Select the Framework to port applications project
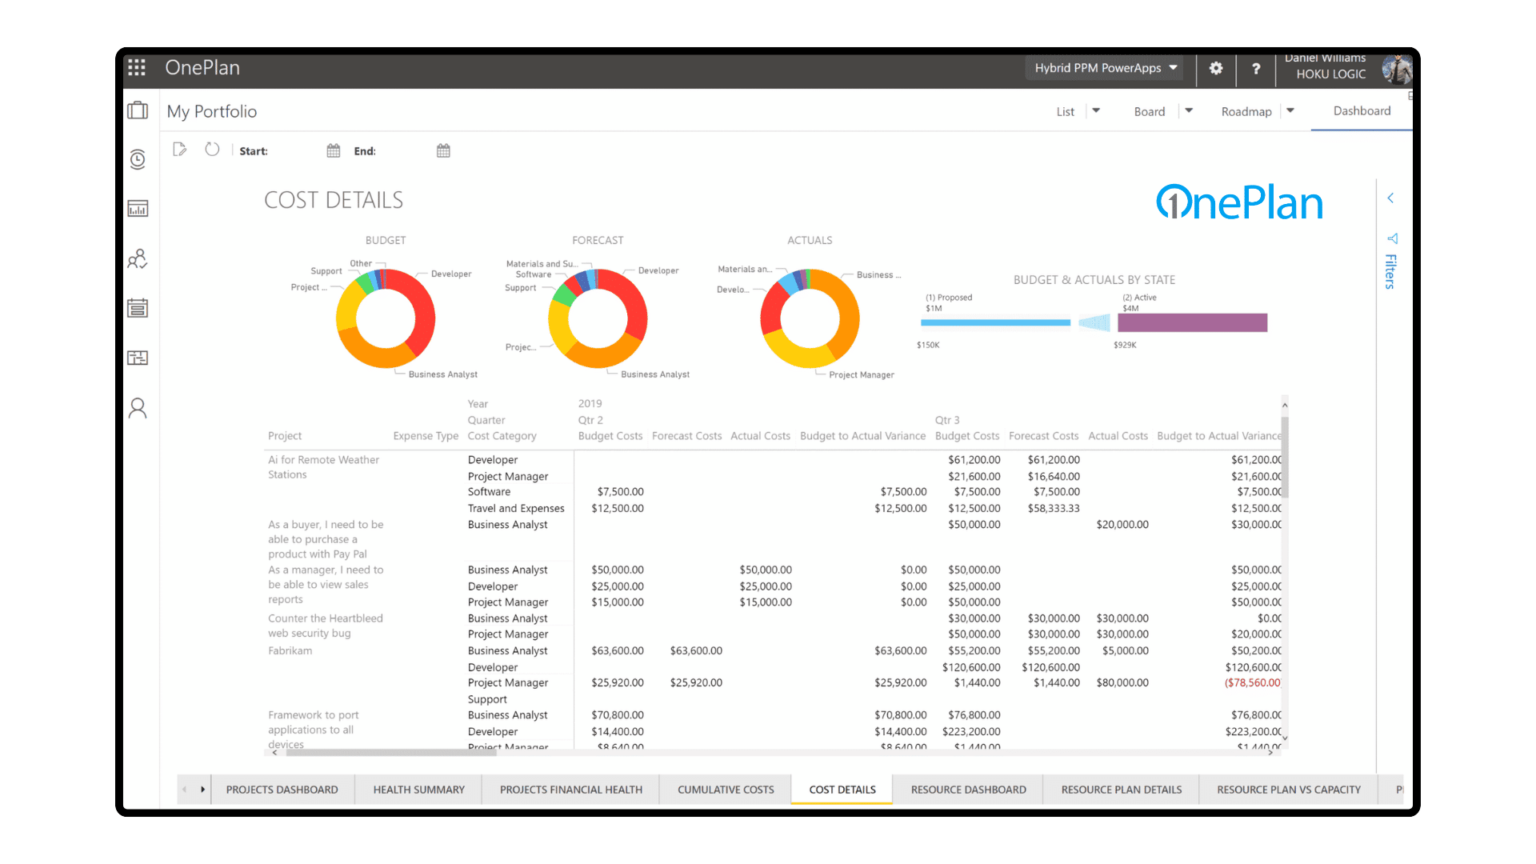Viewport: 1536px width, 864px height. (x=313, y=730)
